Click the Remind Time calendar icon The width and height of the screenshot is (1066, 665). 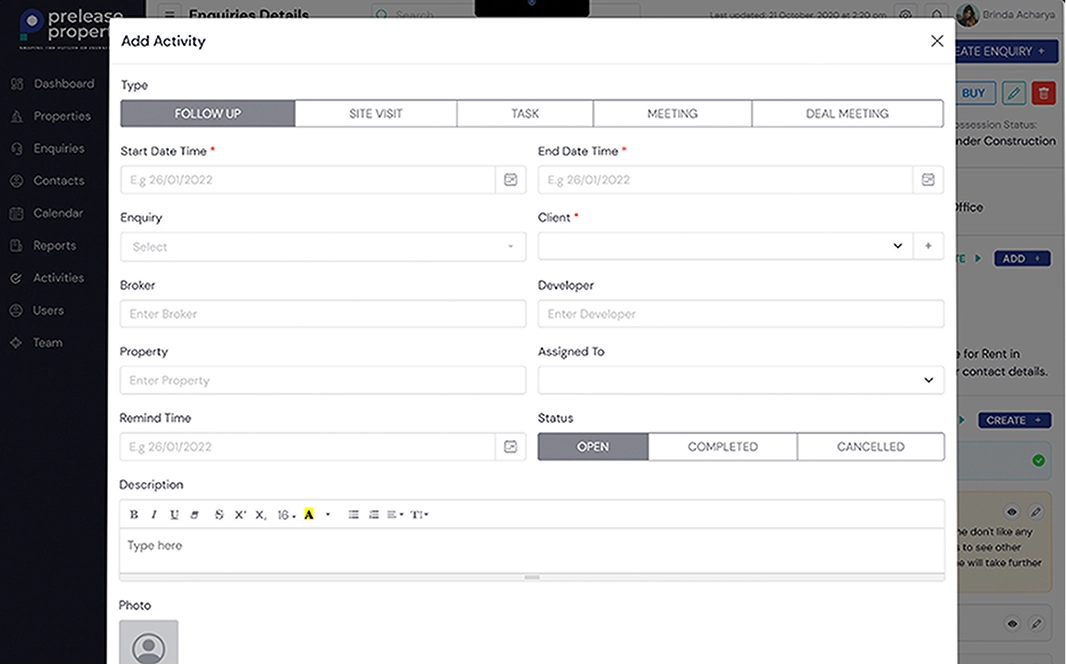510,447
